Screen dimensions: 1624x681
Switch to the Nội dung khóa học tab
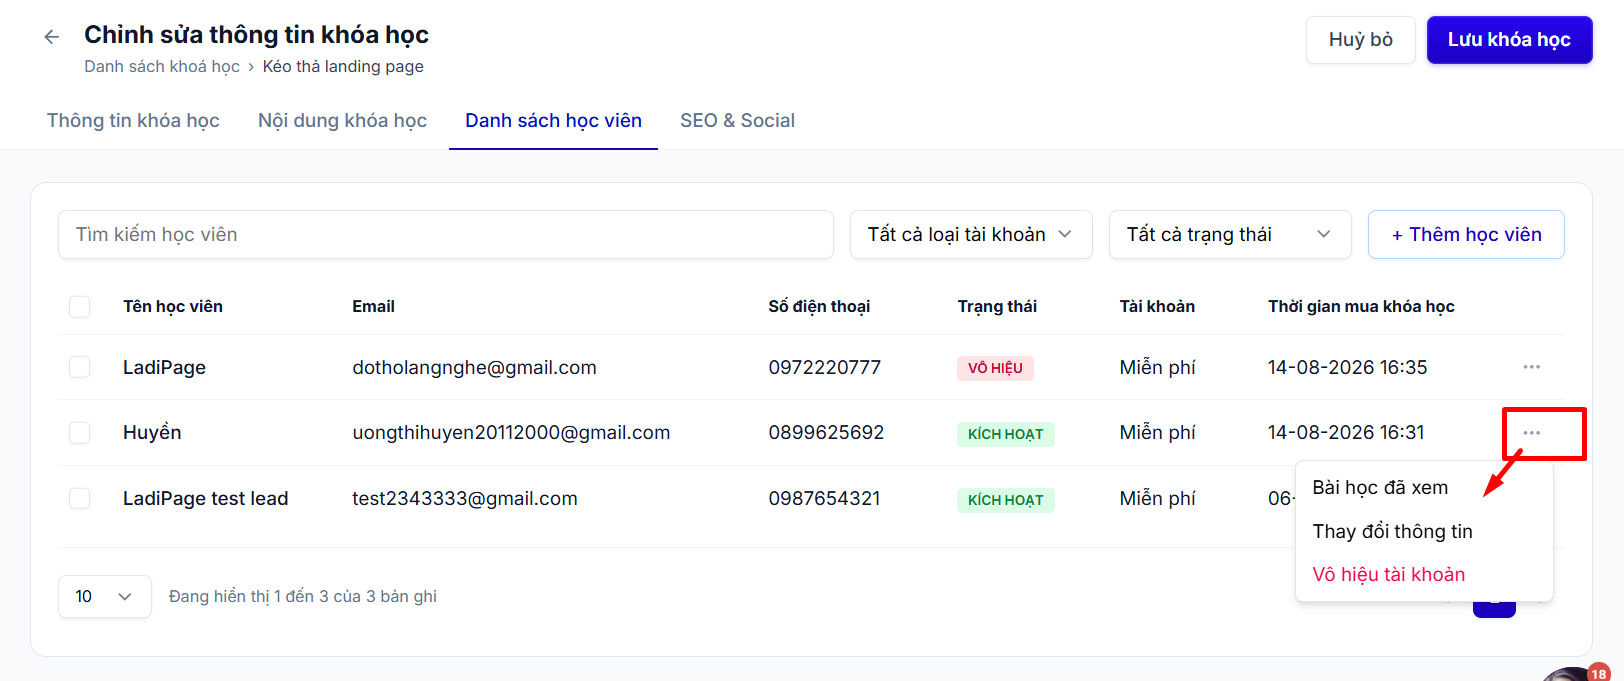point(342,121)
